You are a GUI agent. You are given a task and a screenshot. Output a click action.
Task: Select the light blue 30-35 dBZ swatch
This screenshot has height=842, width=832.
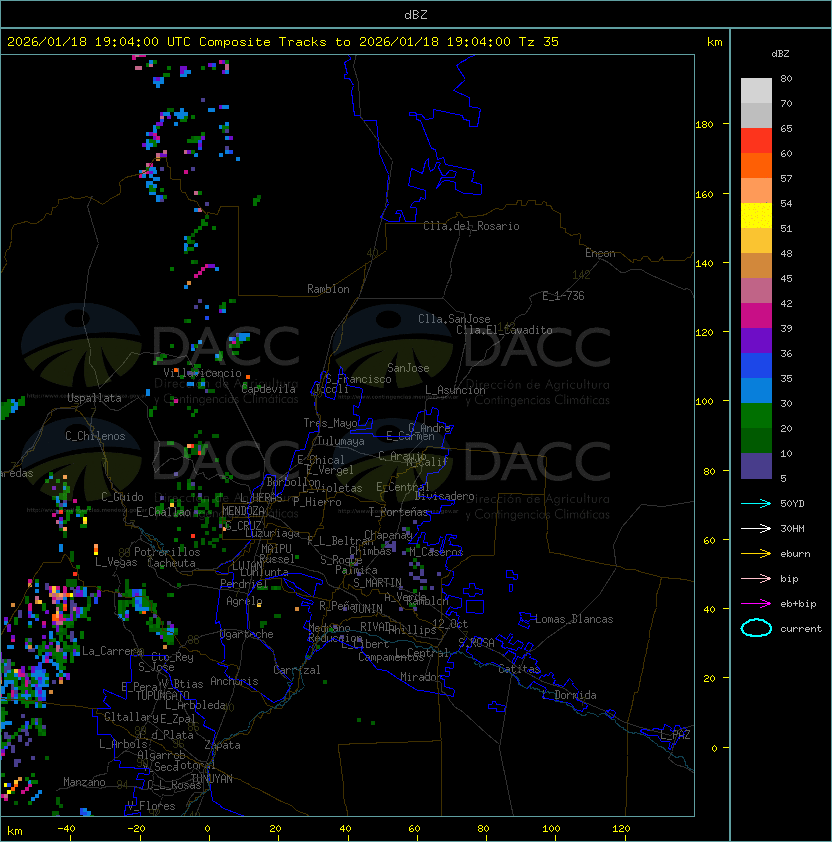[756, 390]
